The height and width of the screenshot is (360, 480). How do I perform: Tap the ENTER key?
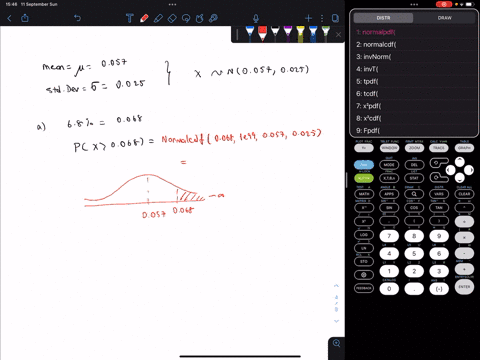click(464, 287)
